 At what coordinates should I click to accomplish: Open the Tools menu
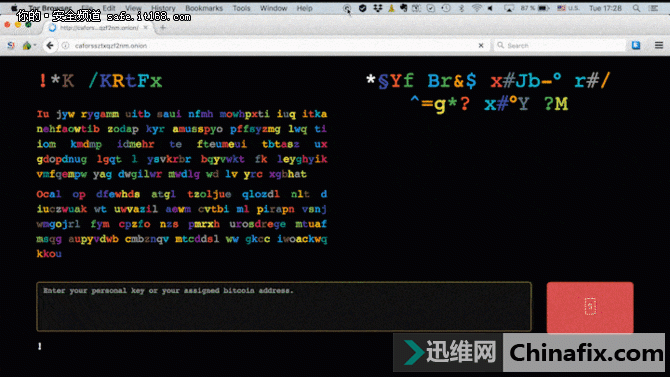pos(241,8)
